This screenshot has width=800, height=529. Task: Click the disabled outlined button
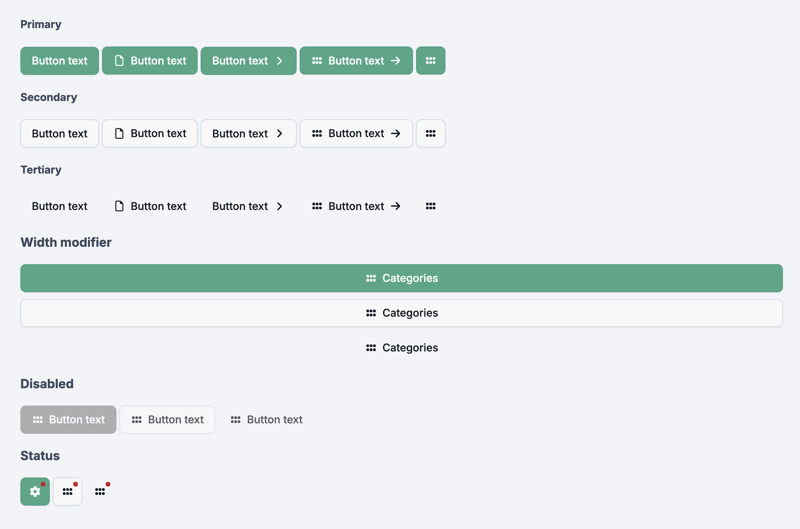click(x=167, y=420)
